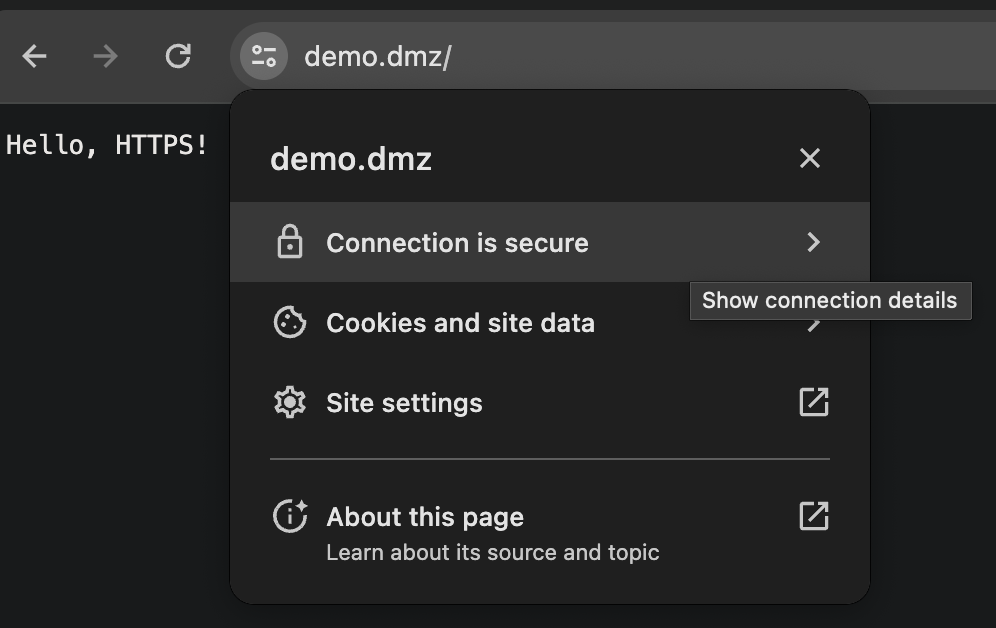Expand connection details with the chevron arrow

813,242
